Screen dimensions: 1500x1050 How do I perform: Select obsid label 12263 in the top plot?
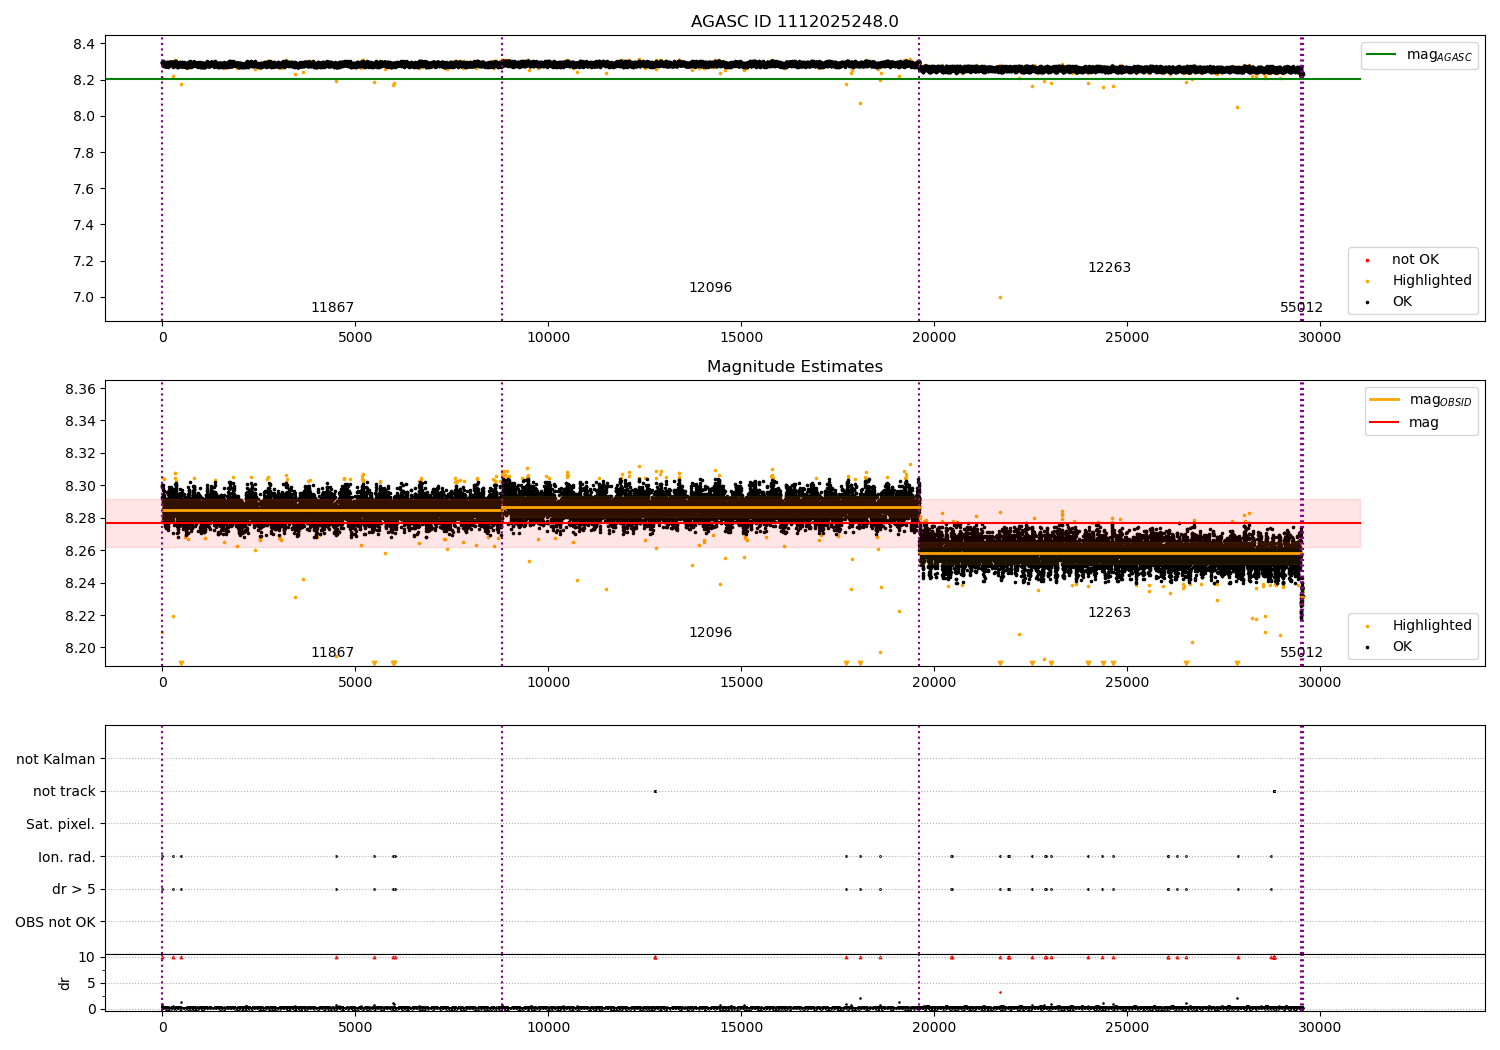[x=1109, y=268]
